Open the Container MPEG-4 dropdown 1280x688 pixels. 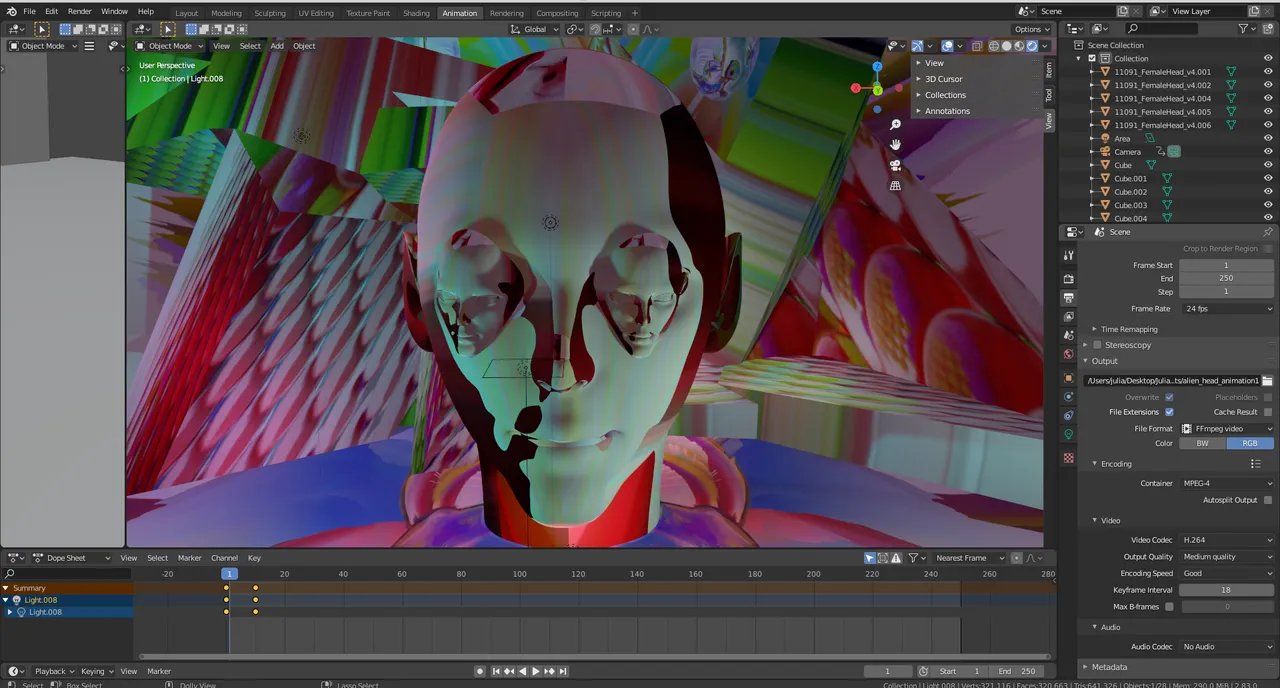click(x=1227, y=484)
